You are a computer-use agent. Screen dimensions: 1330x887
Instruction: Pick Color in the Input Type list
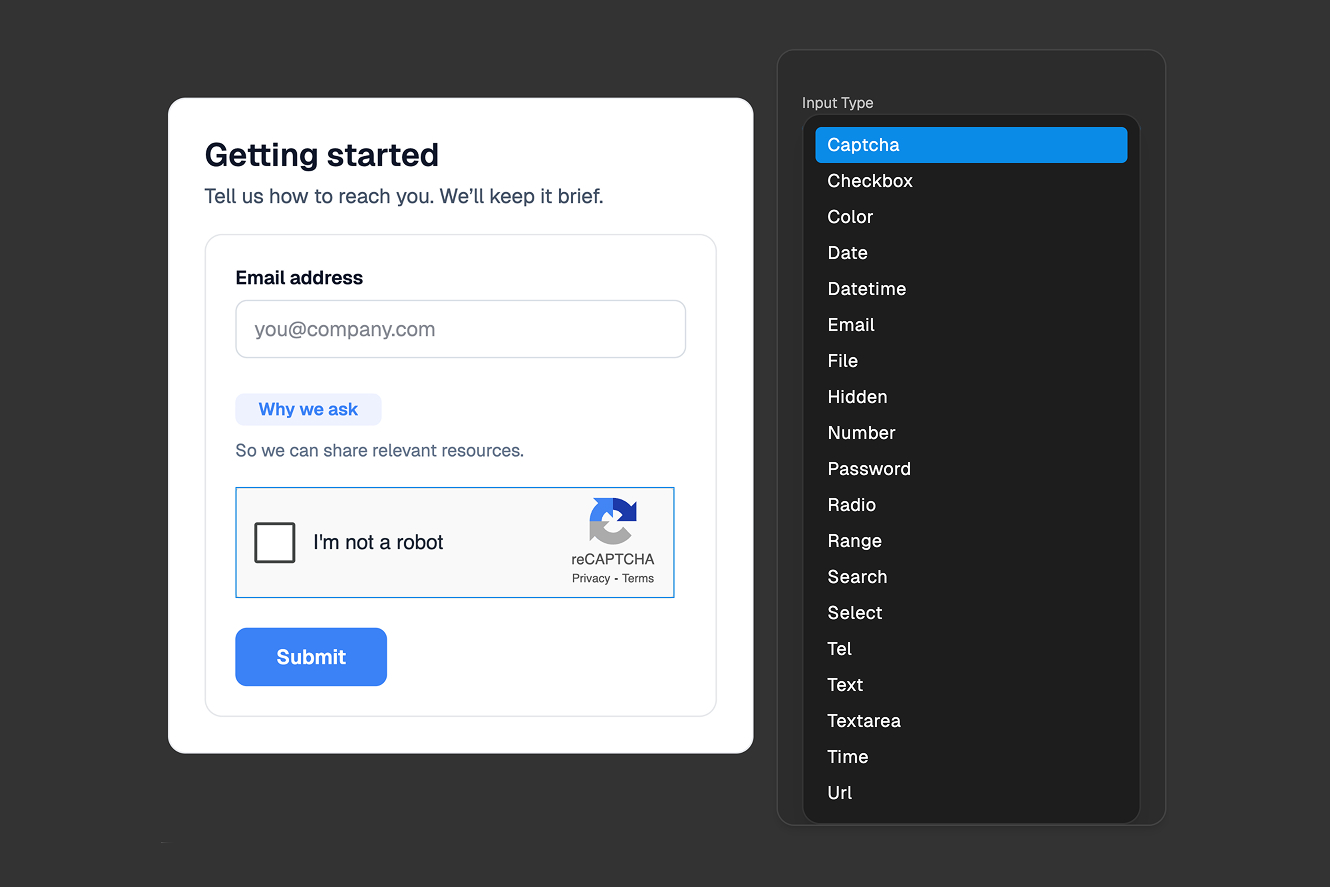click(971, 217)
